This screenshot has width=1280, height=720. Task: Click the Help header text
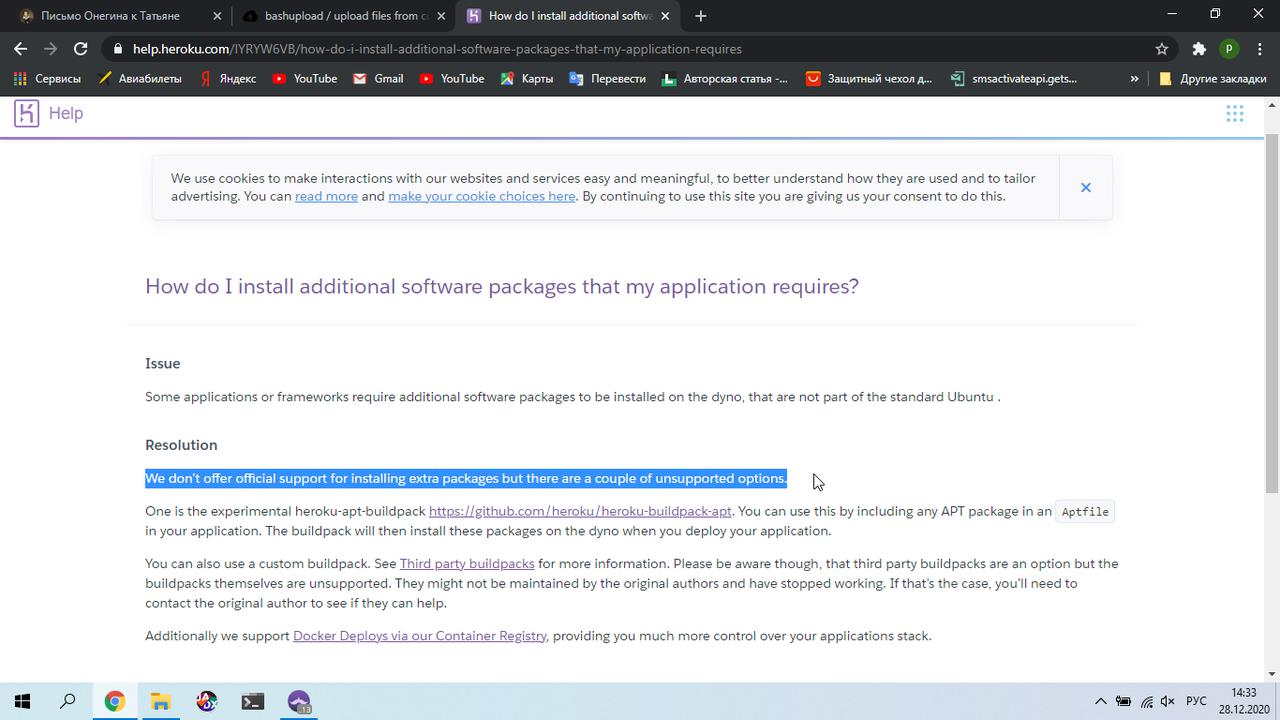click(66, 113)
